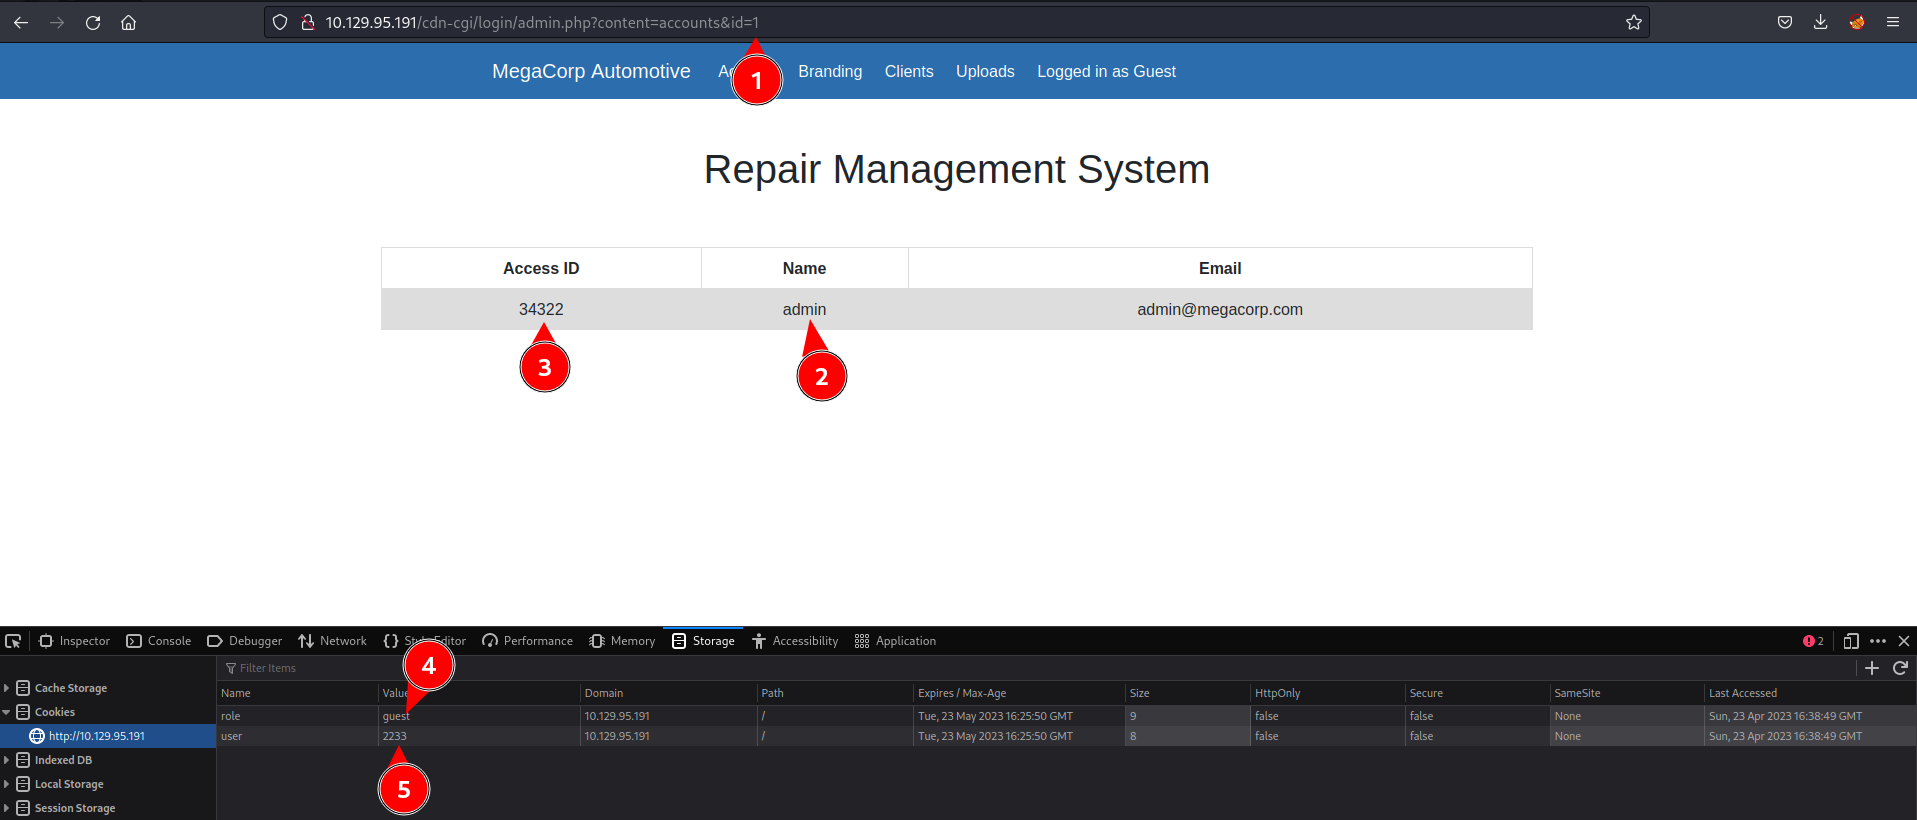Click the Email column header
The height and width of the screenshot is (820, 1917).
point(1220,268)
